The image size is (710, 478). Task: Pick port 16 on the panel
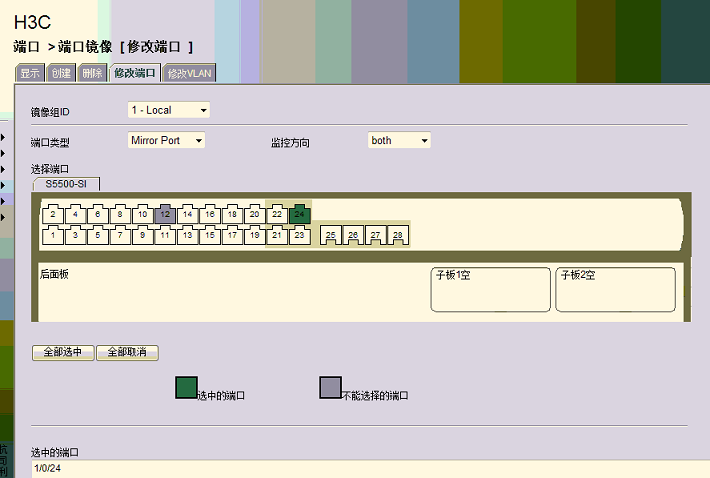pyautogui.click(x=210, y=214)
